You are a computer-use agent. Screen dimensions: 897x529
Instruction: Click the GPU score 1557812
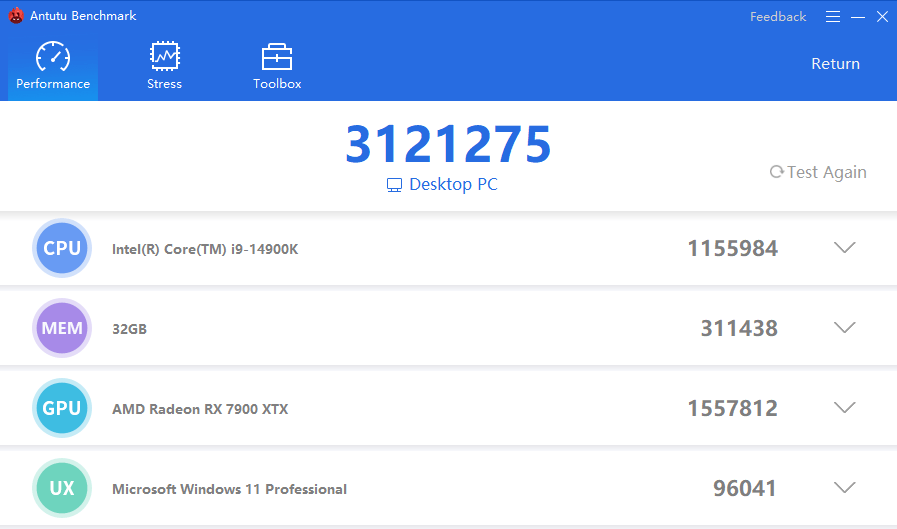[732, 408]
